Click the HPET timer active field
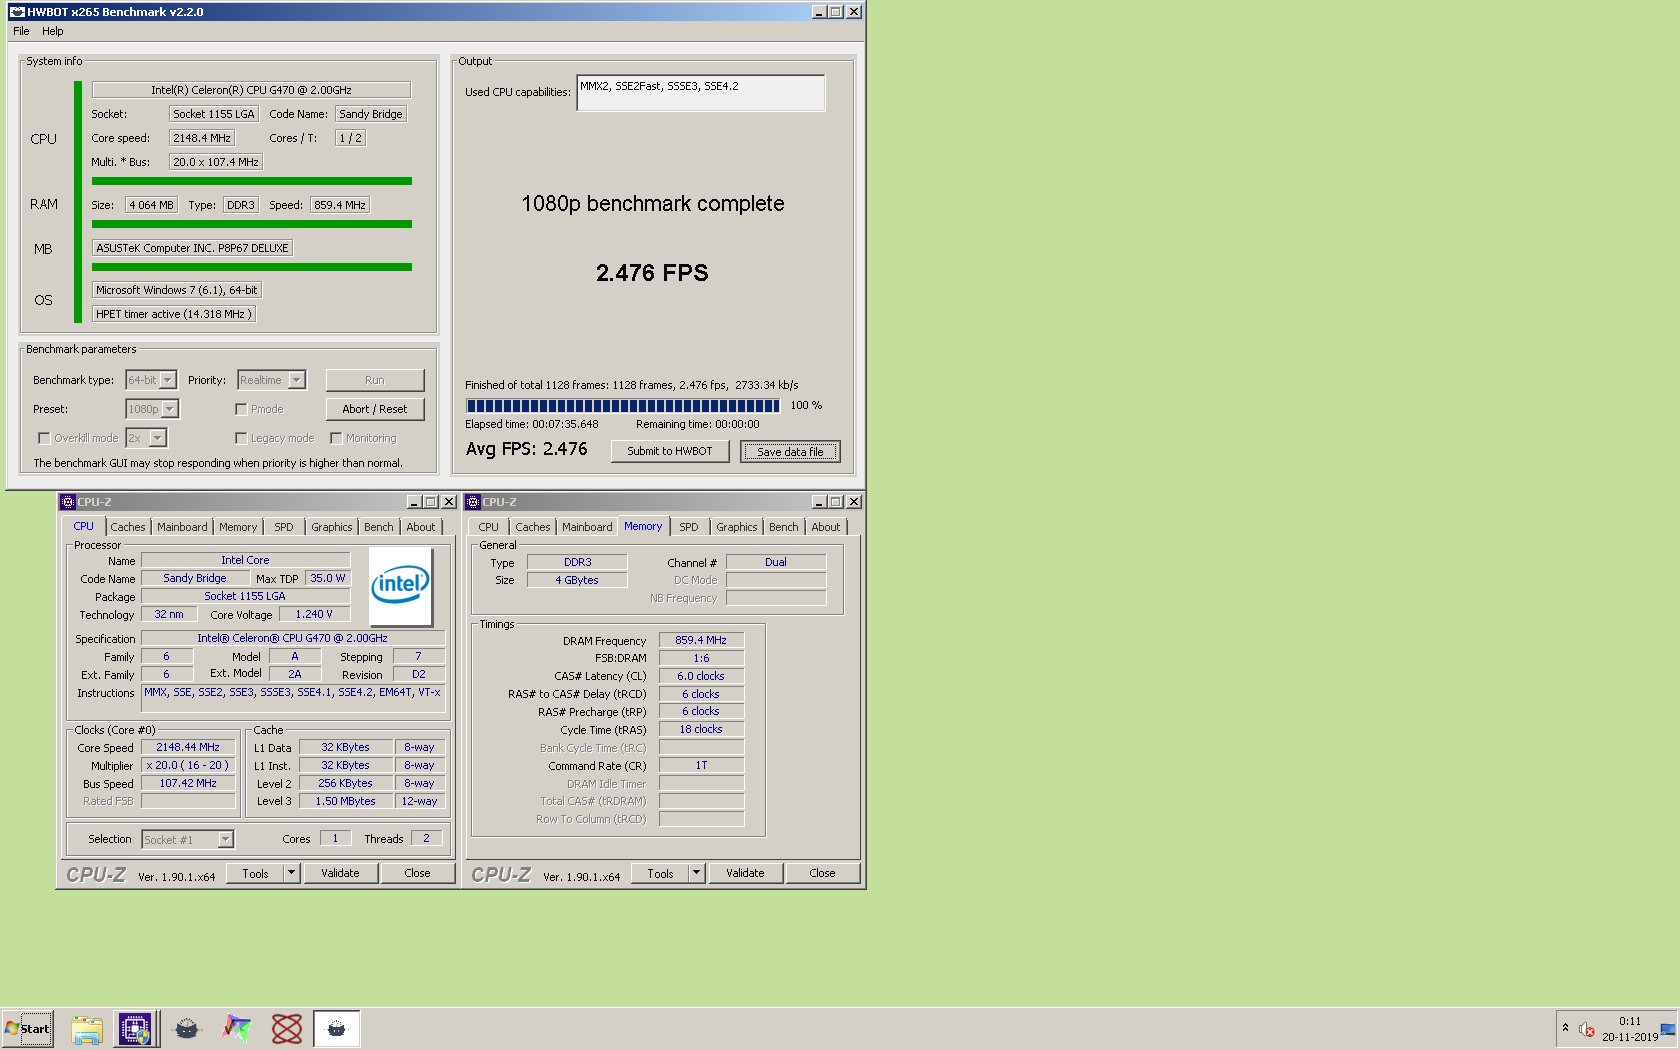1680x1050 pixels. pos(174,314)
